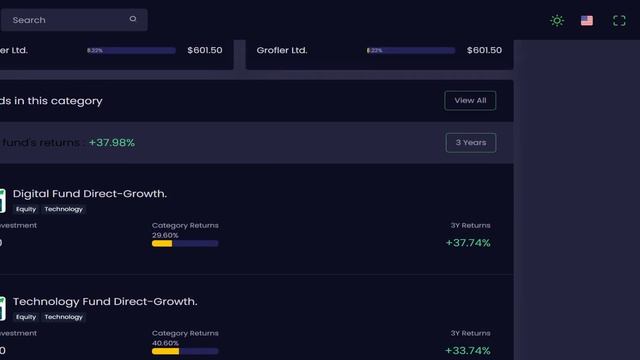Click the right-hand Grofier Ltd. $601.50 amount
Image resolution: width=640 pixels, height=360 pixels.
484,50
